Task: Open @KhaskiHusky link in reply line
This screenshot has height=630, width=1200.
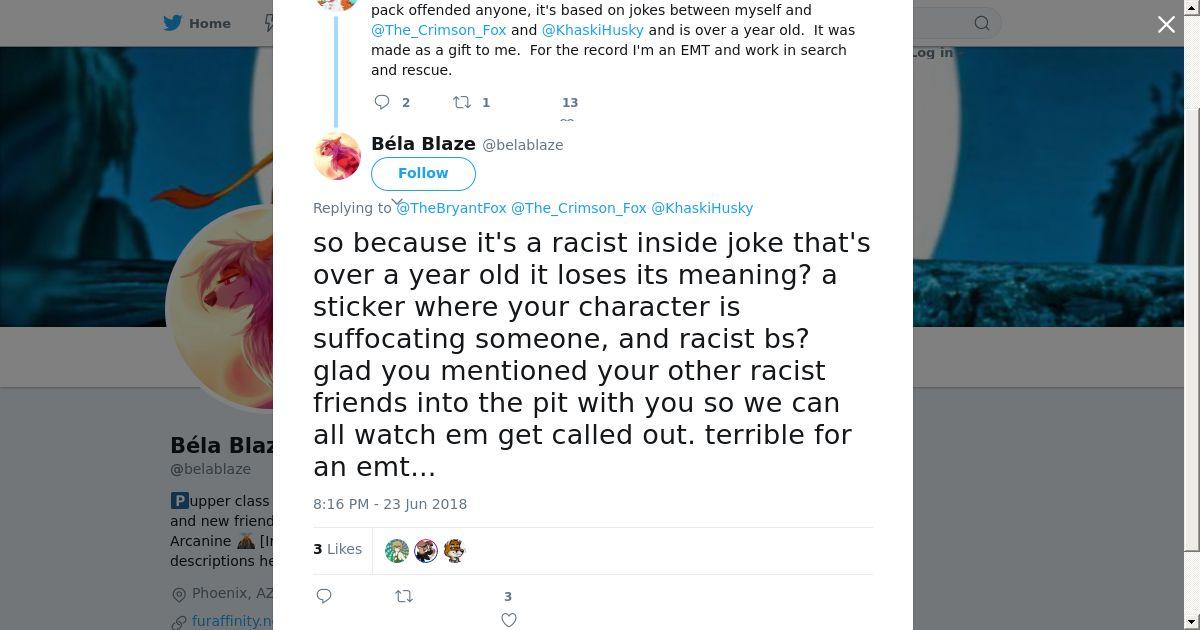Action: click(x=702, y=208)
